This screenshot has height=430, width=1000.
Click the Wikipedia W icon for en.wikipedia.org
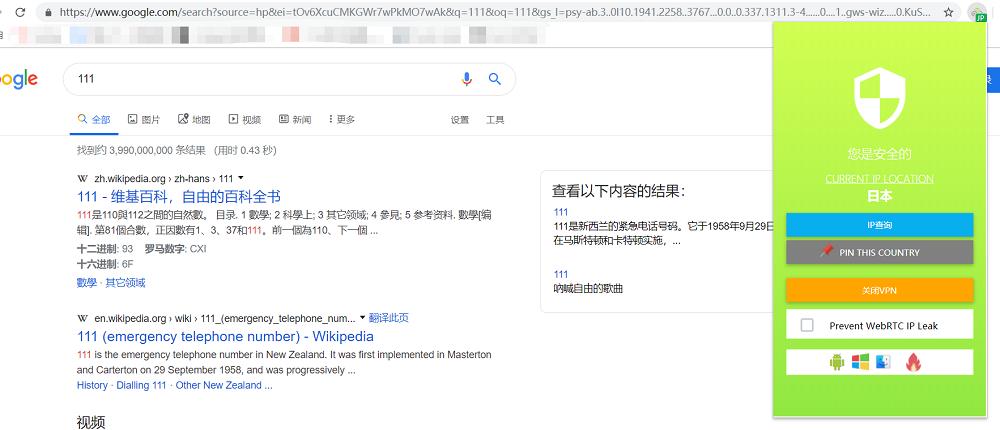tap(82, 318)
